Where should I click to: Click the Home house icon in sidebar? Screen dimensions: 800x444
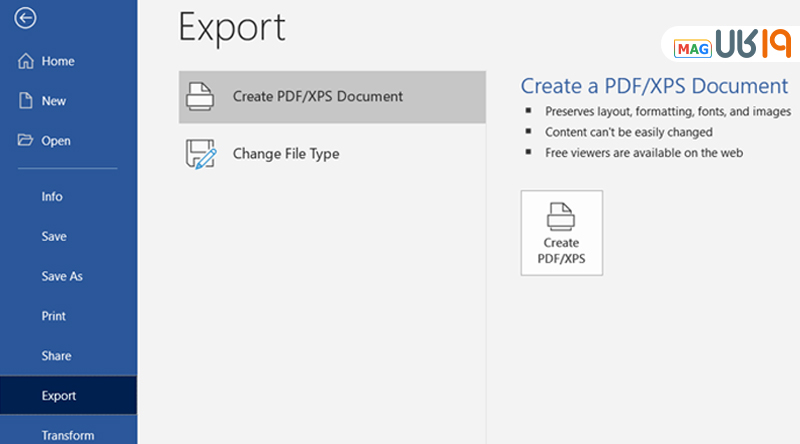click(x=26, y=61)
